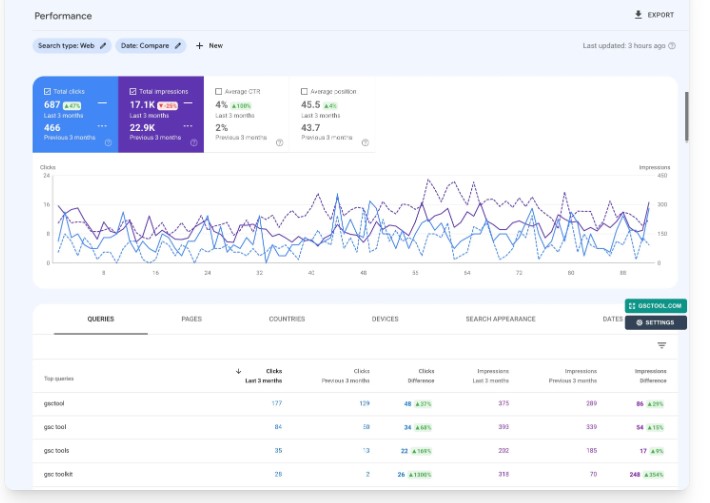Enable the Average position checkbox

click(305, 91)
